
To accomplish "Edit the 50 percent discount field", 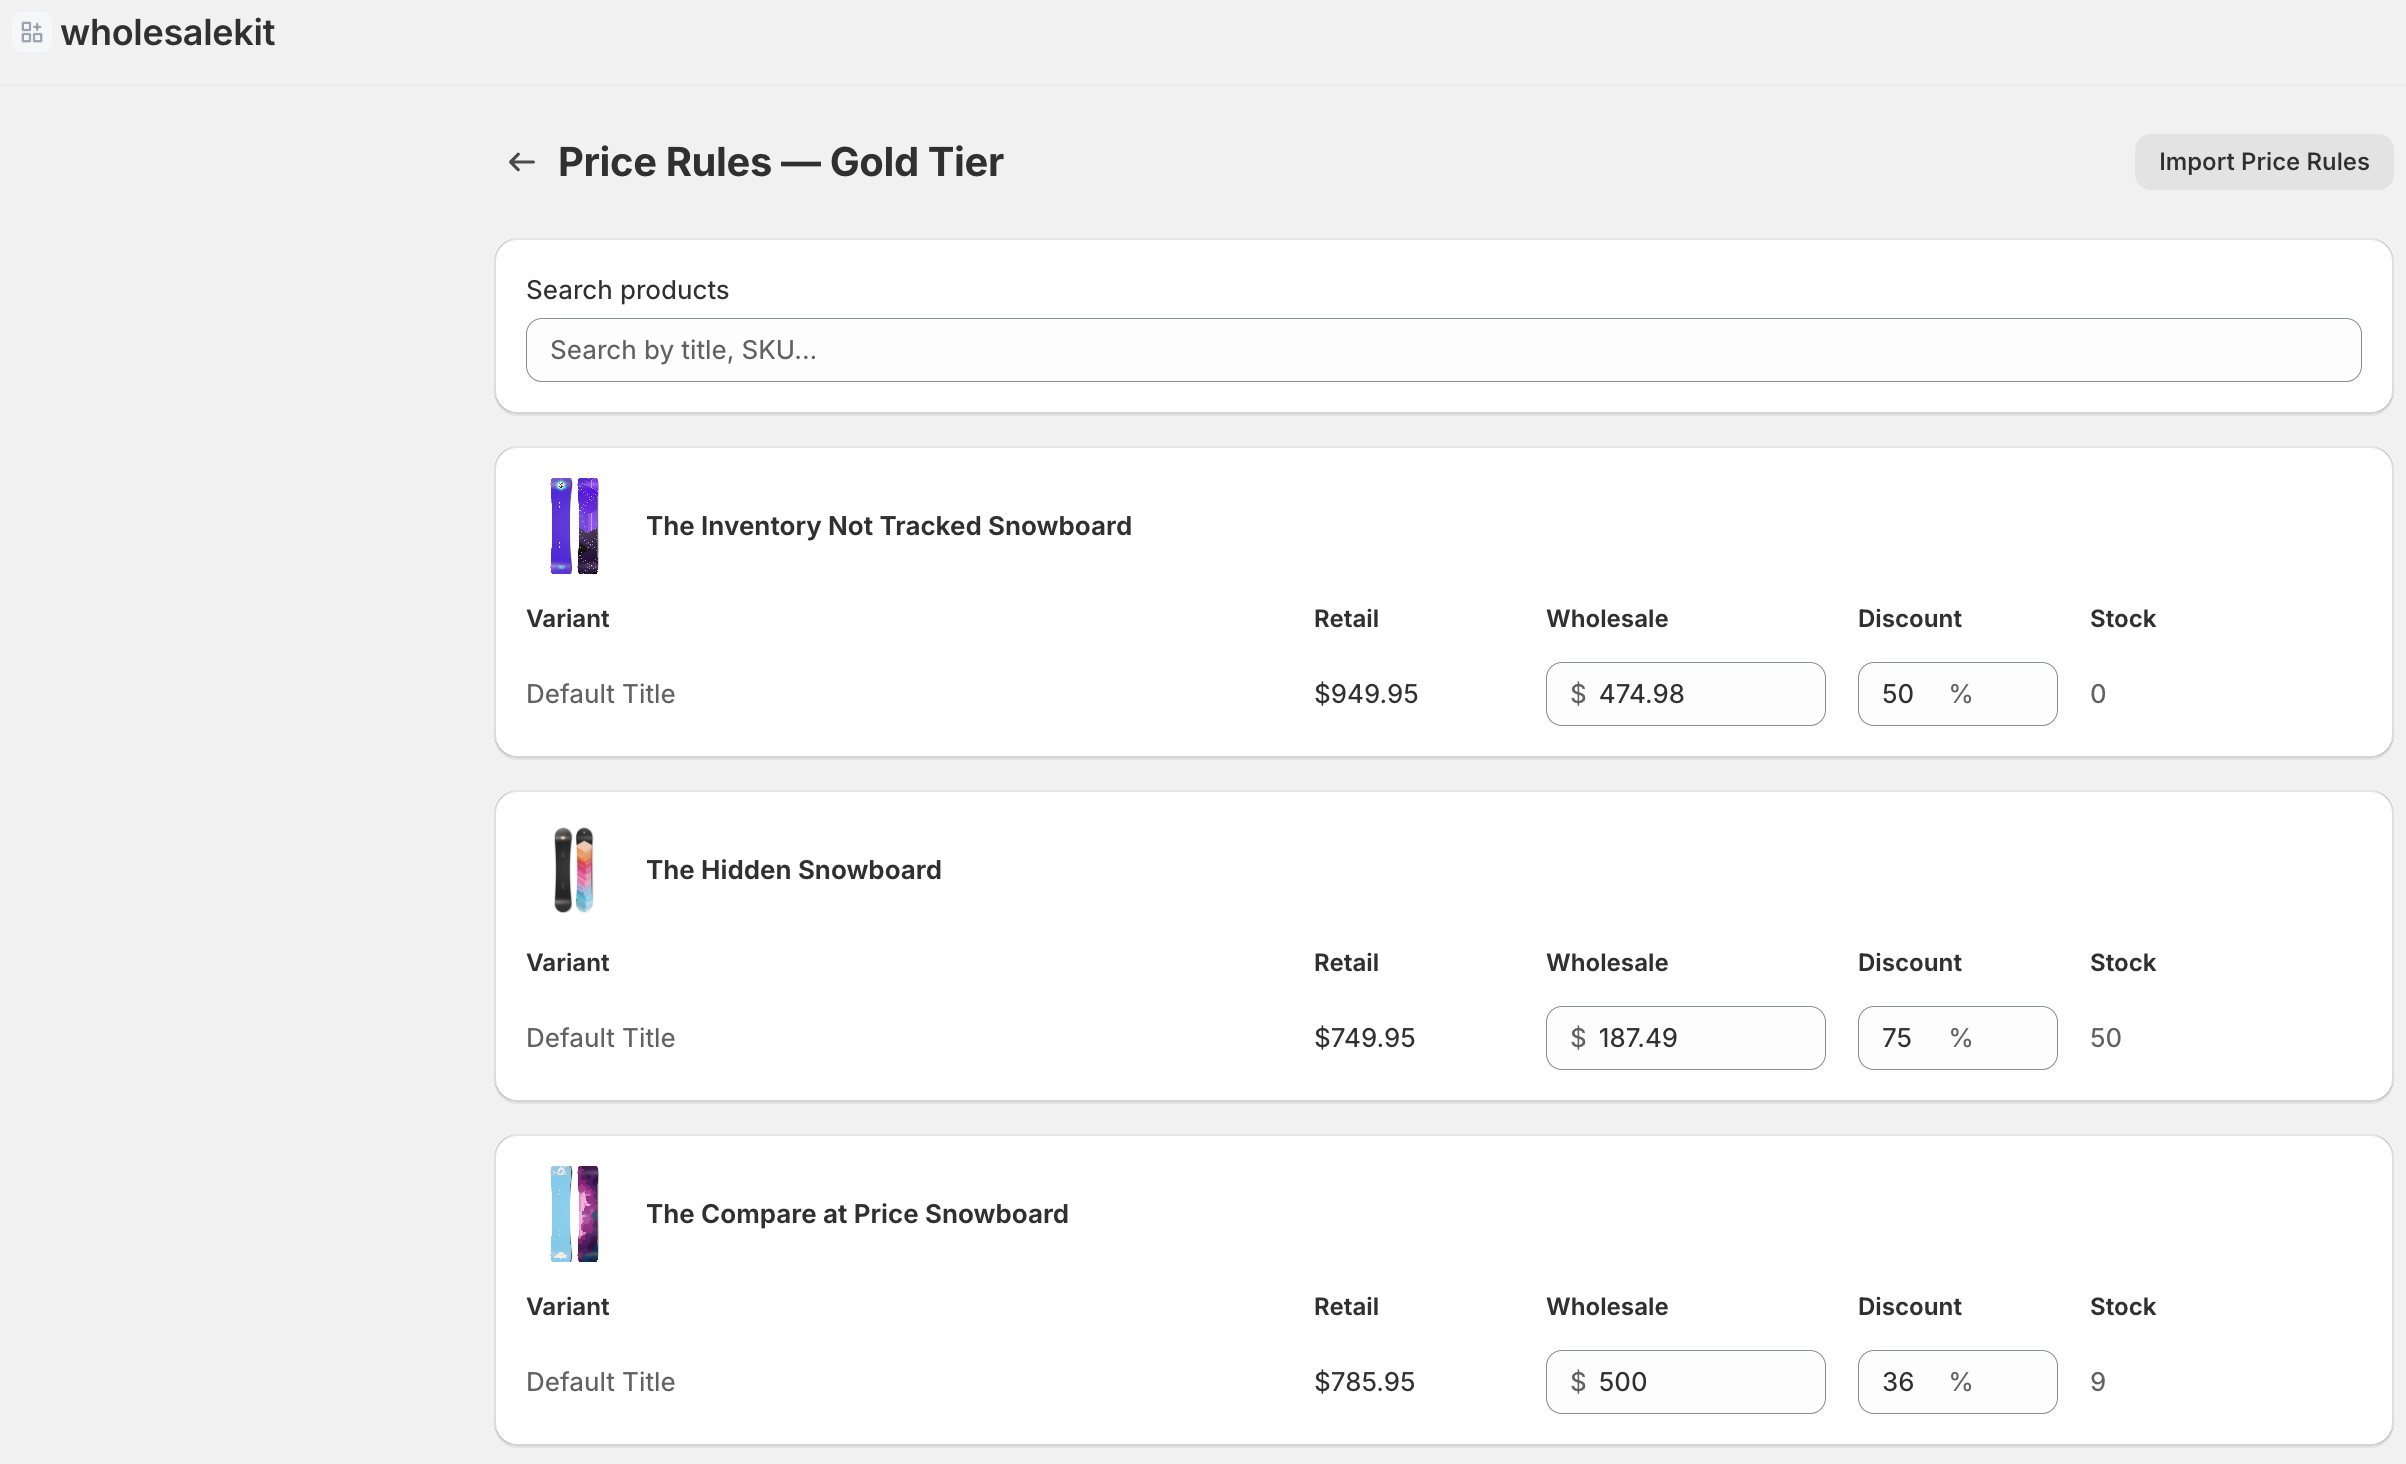I will point(1957,694).
